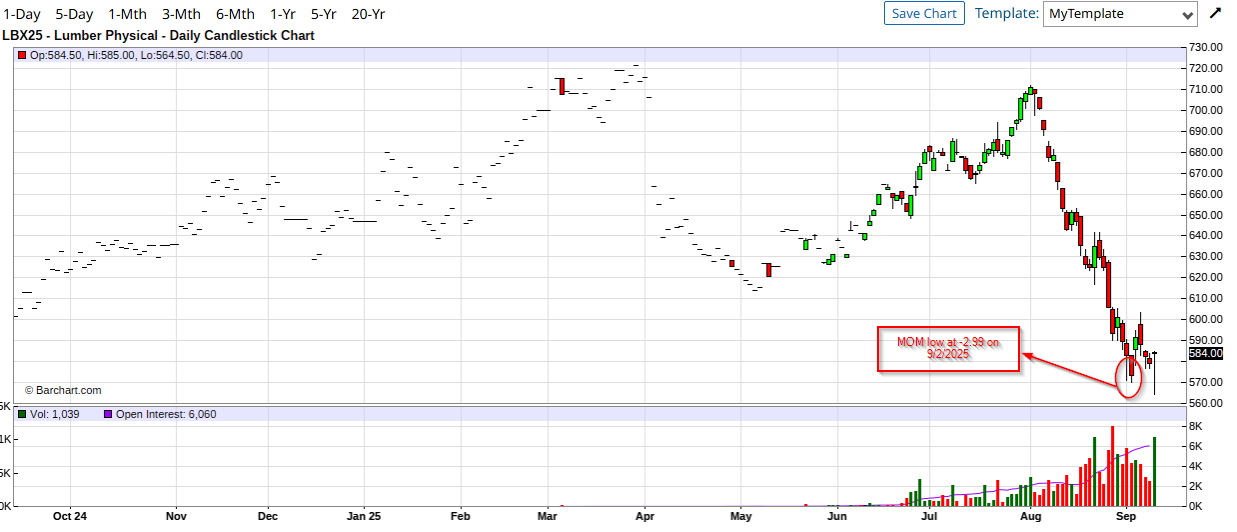Click the Feb axis label
1237x532 pixels.
point(459,517)
